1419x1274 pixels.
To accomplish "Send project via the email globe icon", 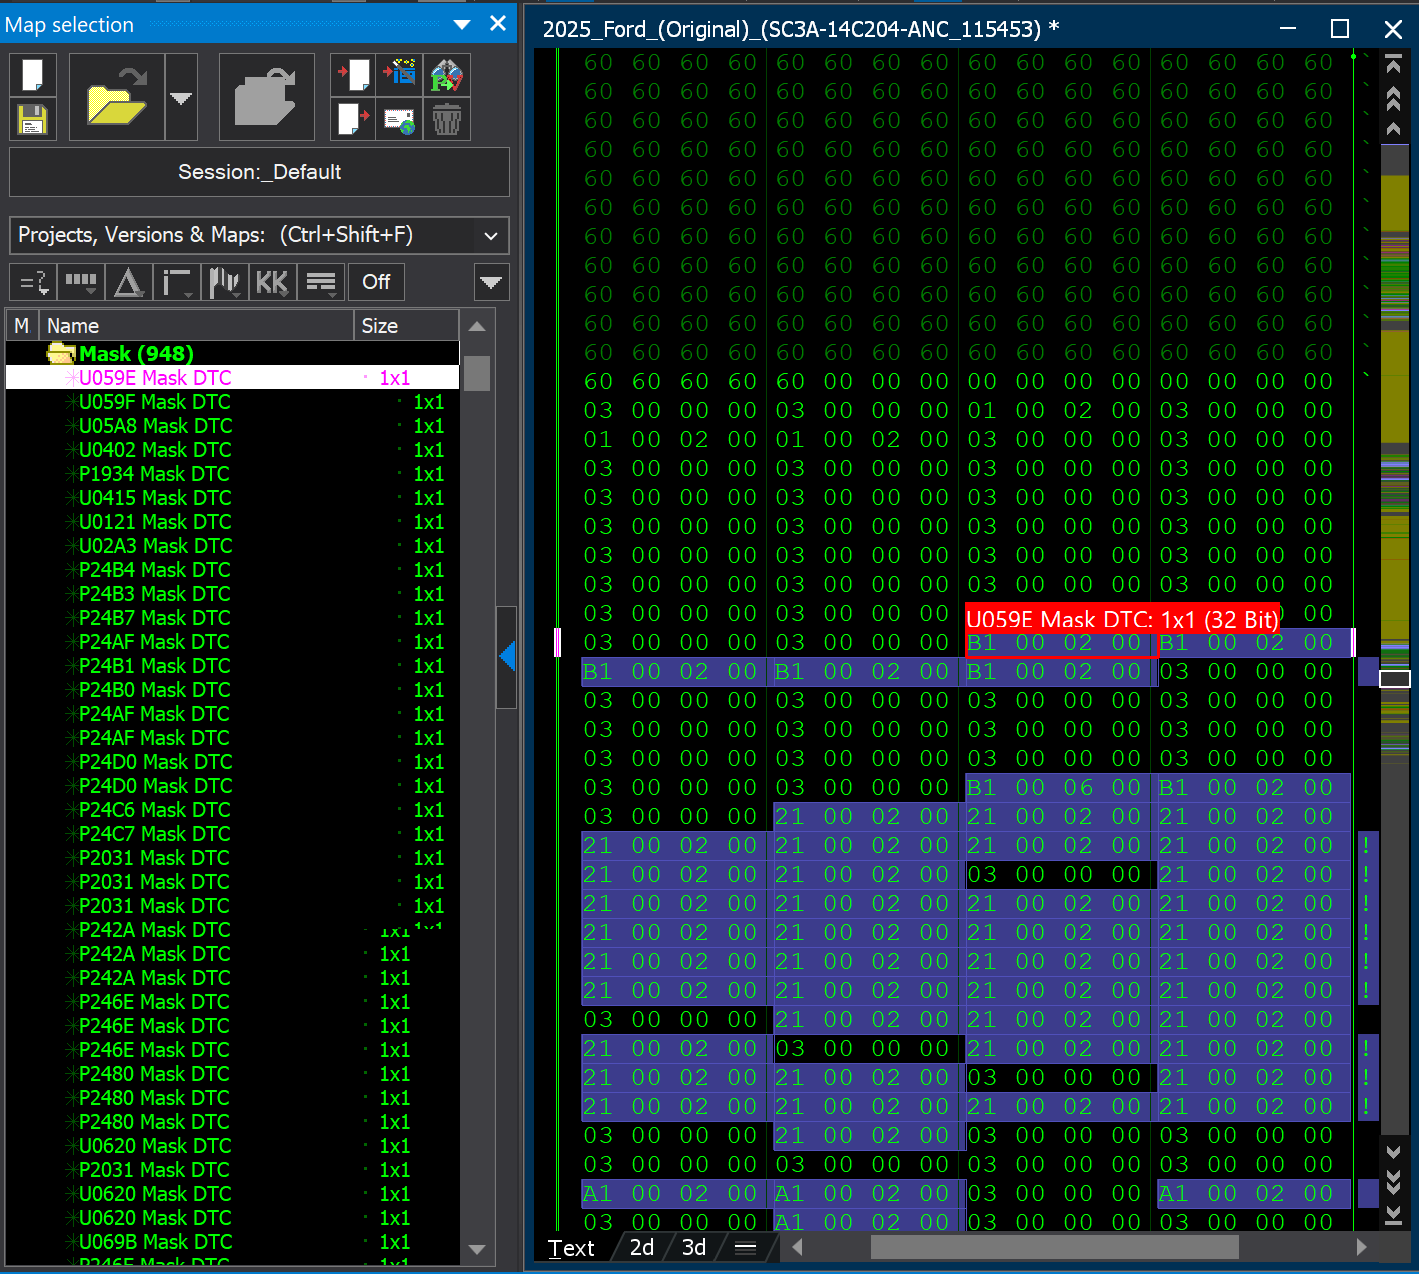I will [x=399, y=119].
